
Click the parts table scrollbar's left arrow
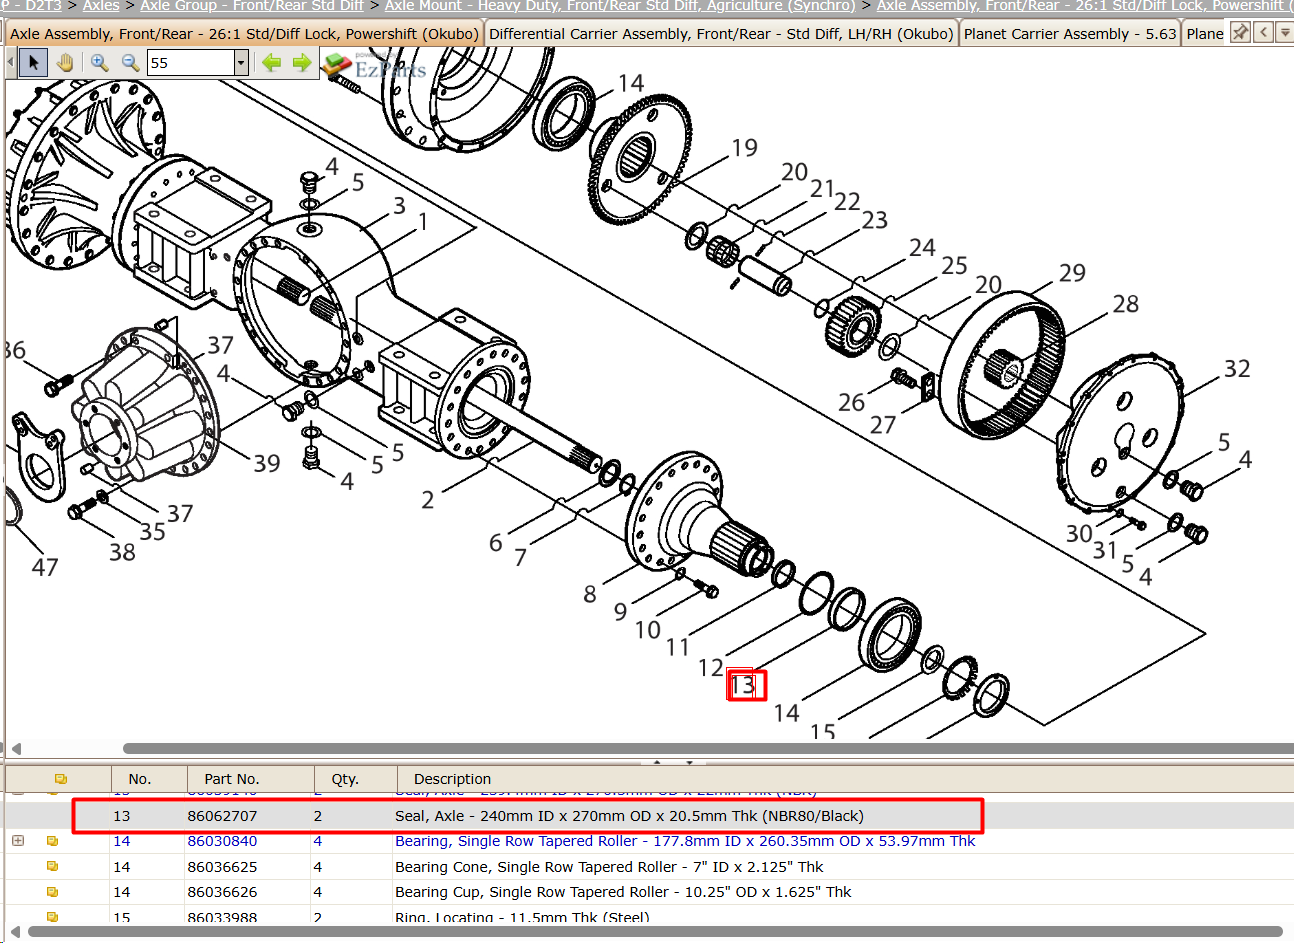15,932
